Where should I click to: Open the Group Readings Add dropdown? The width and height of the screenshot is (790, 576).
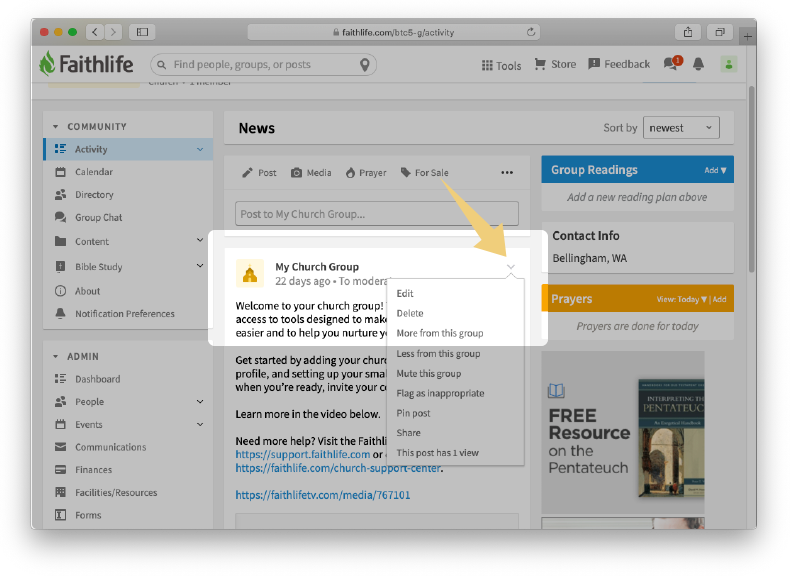coord(715,170)
